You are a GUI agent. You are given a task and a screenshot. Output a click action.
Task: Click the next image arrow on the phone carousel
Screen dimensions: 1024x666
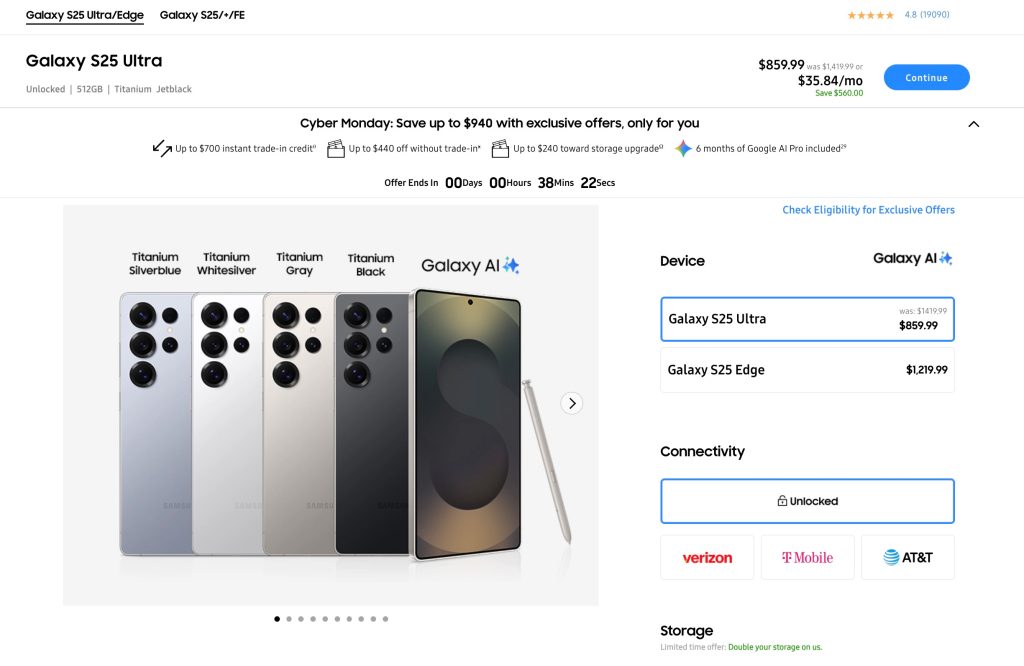coord(571,402)
